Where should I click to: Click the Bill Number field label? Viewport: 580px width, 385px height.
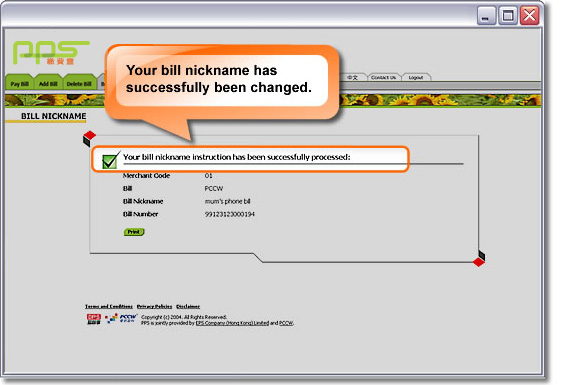pos(140,214)
